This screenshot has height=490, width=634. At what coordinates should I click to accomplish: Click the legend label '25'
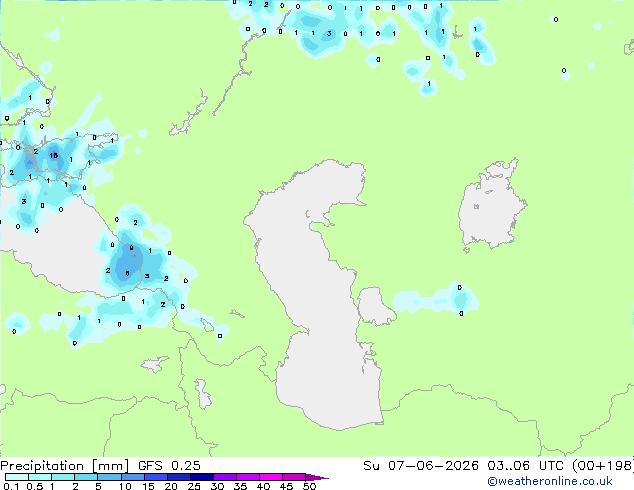point(194,486)
